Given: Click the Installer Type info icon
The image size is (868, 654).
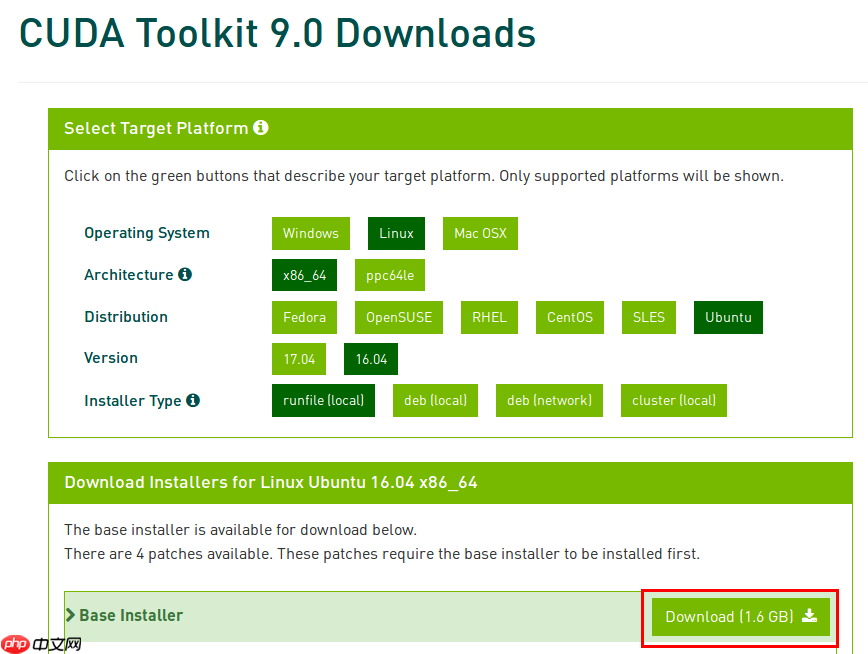Looking at the screenshot, I should 193,400.
